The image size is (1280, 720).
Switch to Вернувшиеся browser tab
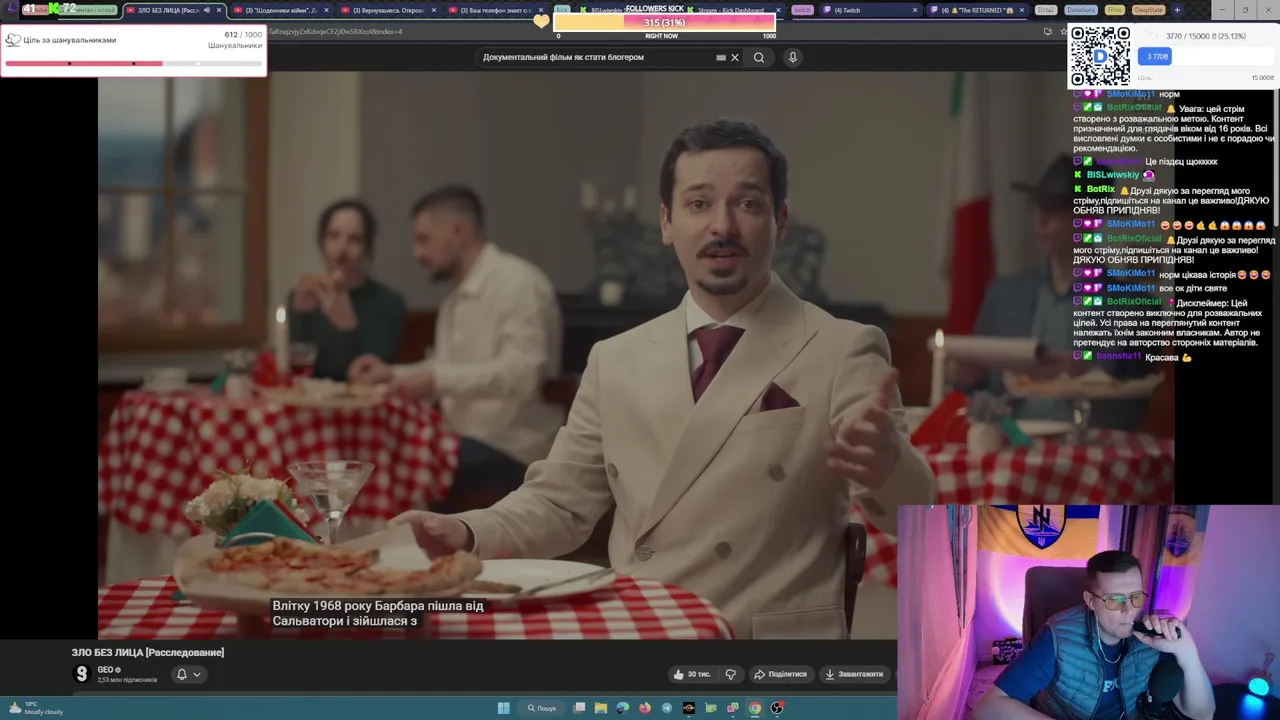click(x=386, y=10)
